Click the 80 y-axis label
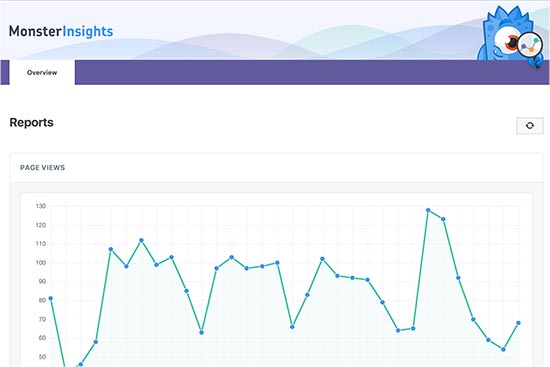The image size is (550, 367). click(x=42, y=300)
